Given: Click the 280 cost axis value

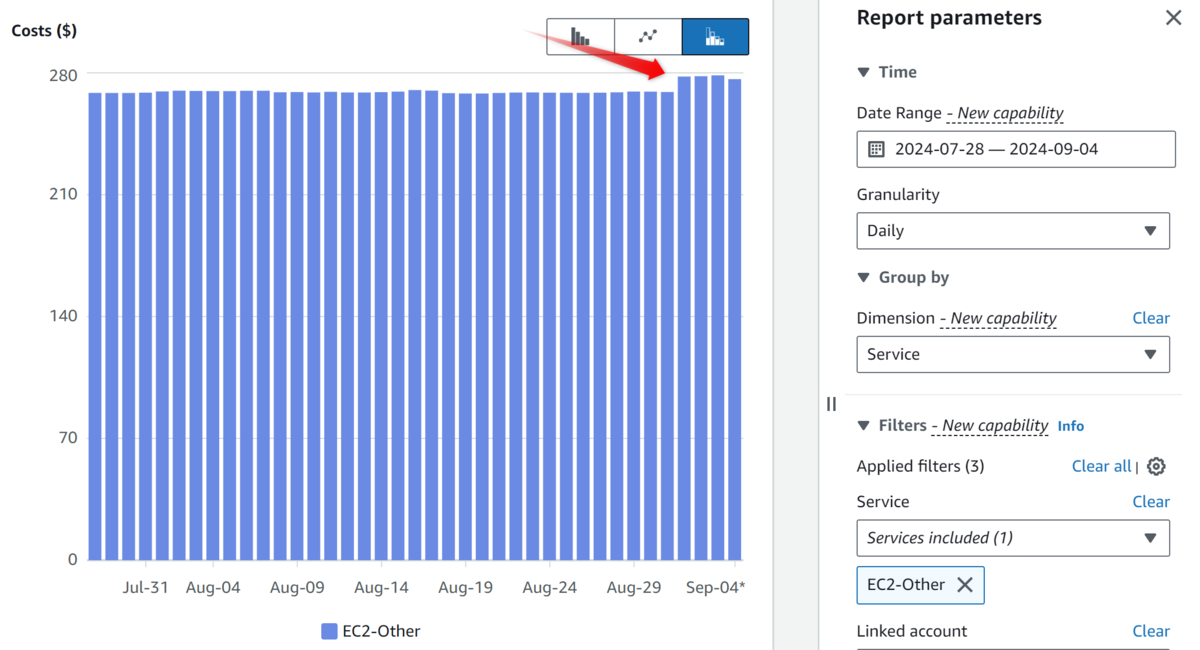Looking at the screenshot, I should coord(64,74).
